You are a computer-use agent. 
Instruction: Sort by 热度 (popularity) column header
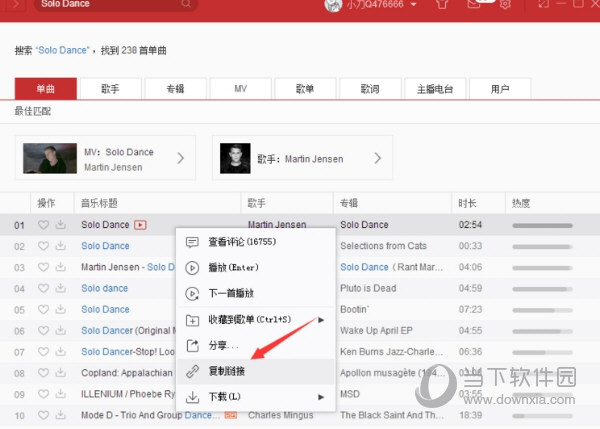point(553,203)
